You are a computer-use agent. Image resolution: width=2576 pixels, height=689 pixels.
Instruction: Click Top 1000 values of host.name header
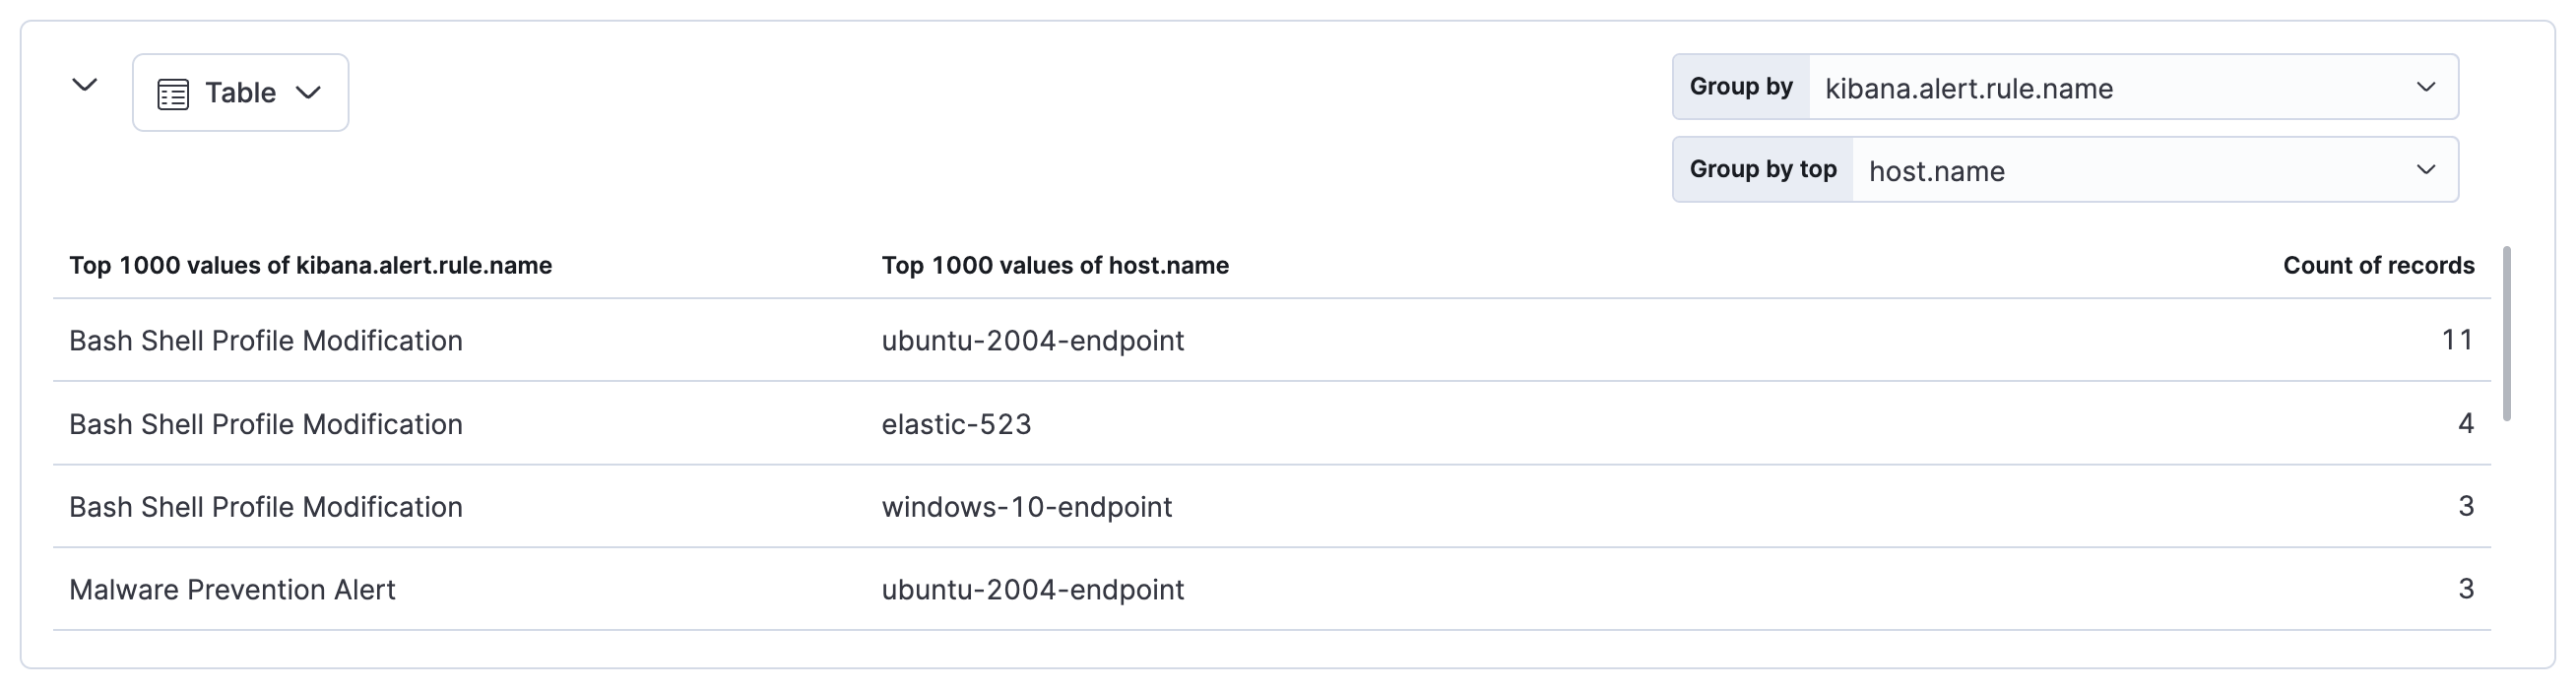(1054, 265)
